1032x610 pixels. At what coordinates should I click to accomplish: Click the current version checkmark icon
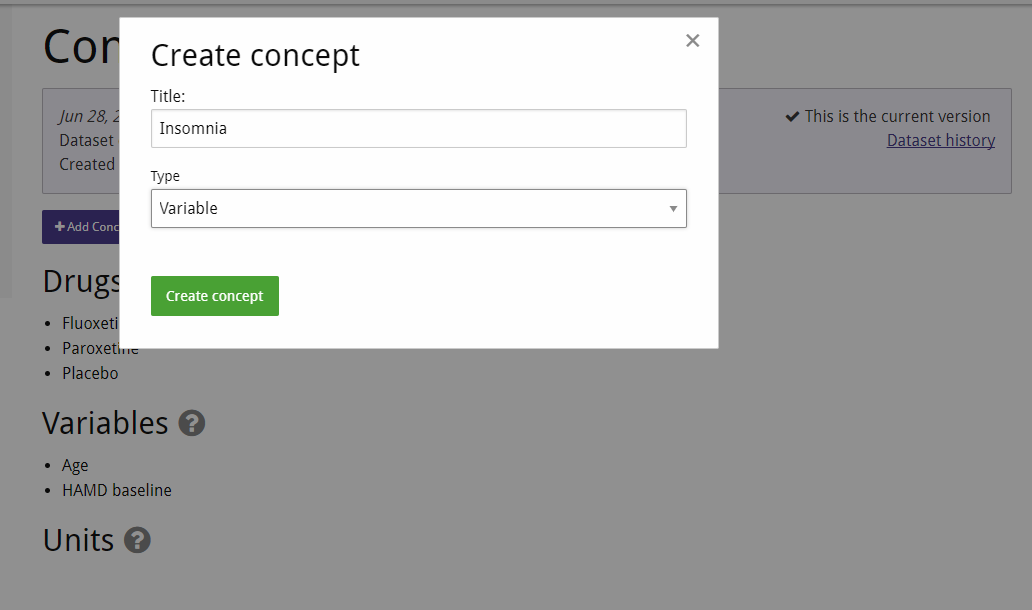(792, 116)
